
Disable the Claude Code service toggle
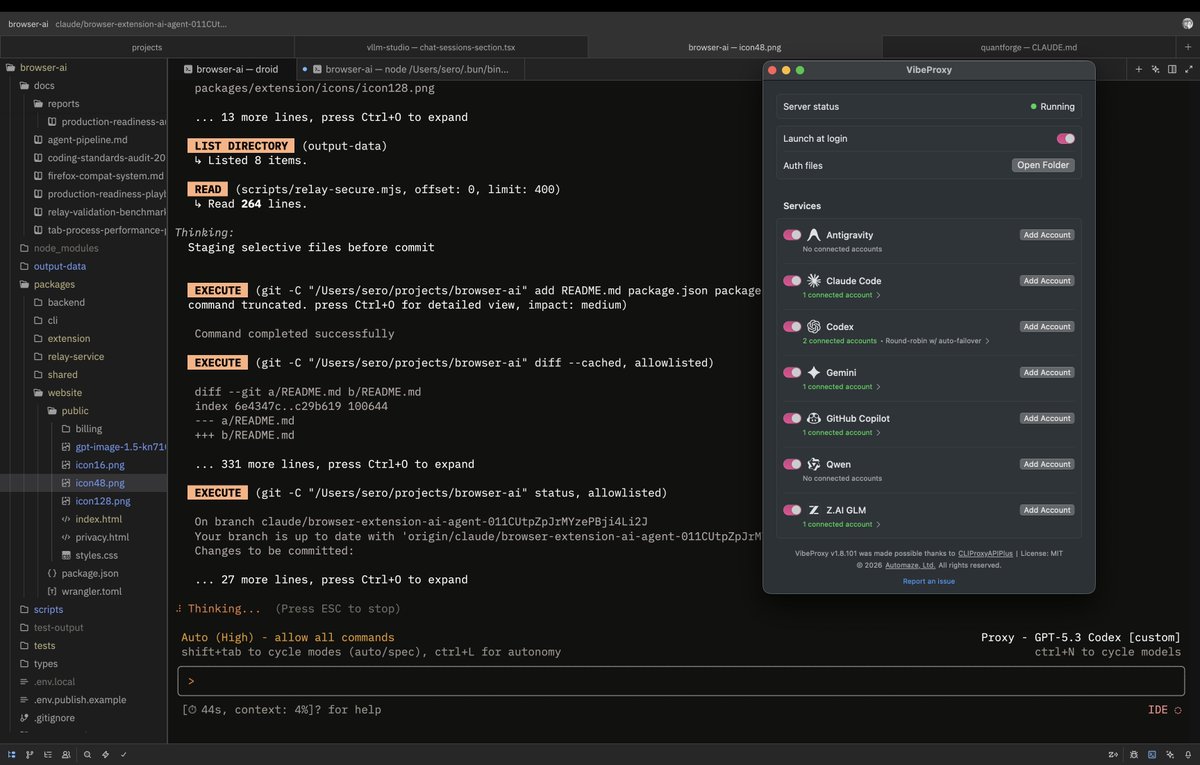792,281
